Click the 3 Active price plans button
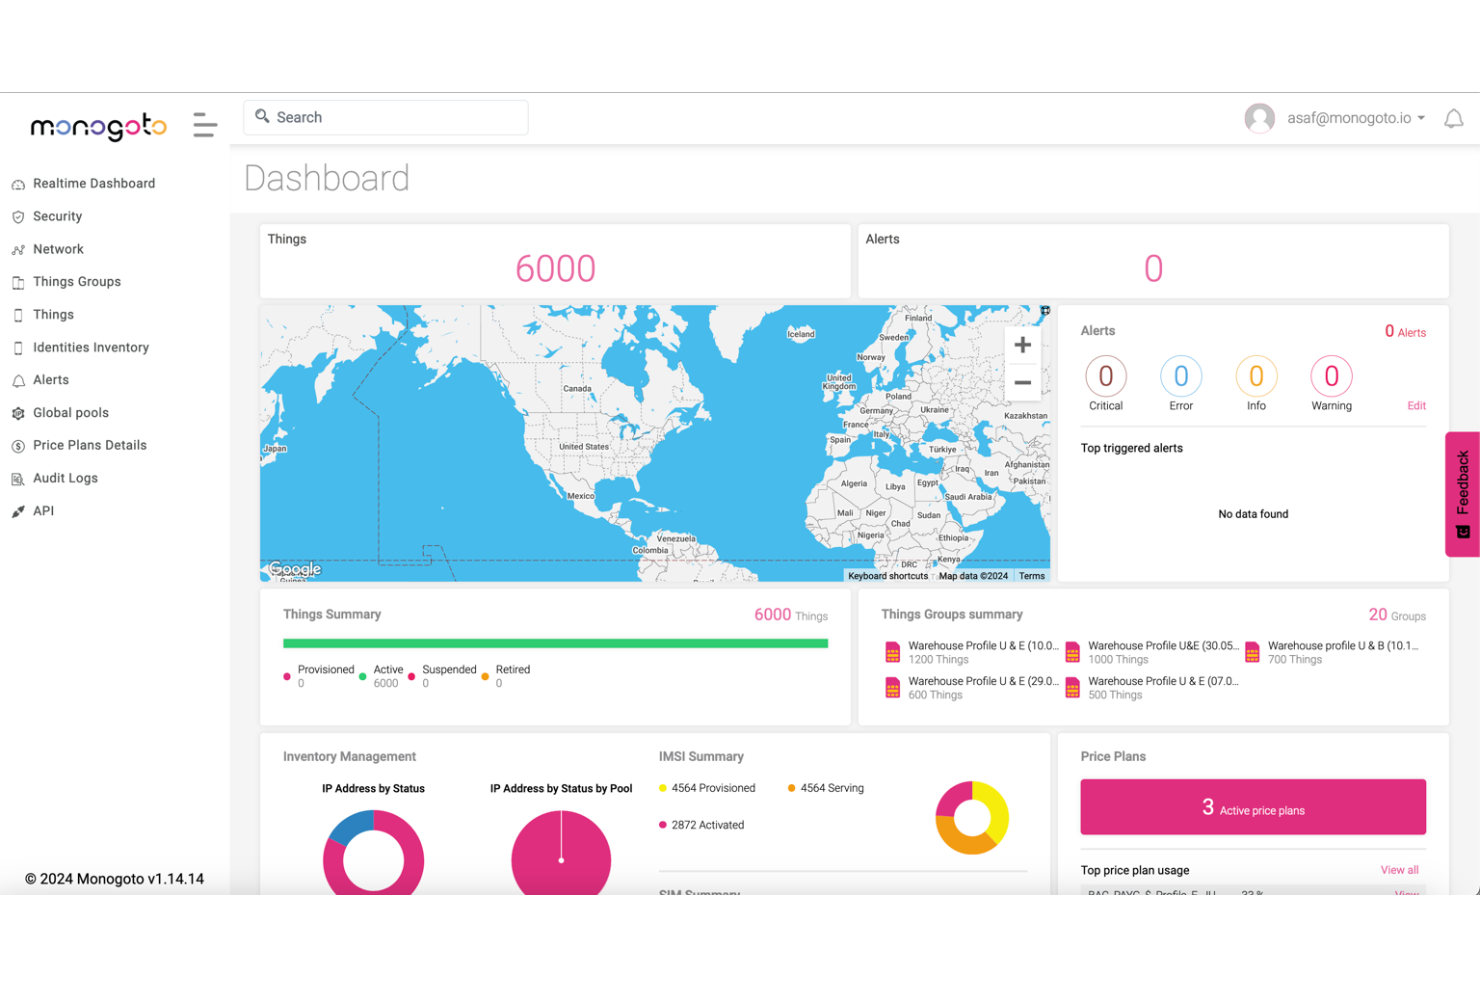 point(1252,807)
